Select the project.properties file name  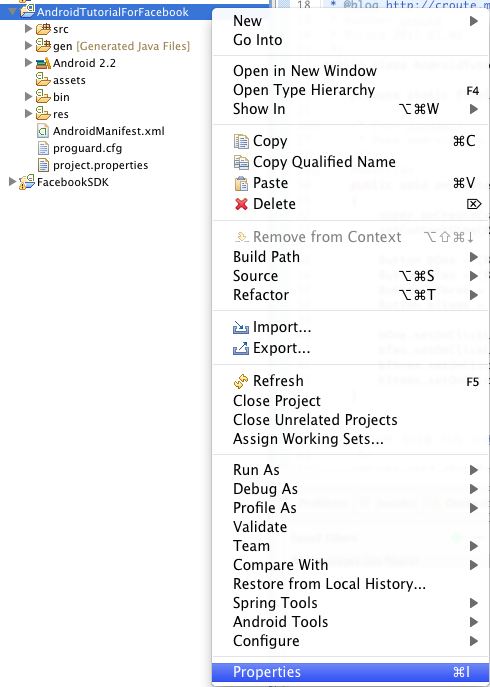(100, 166)
